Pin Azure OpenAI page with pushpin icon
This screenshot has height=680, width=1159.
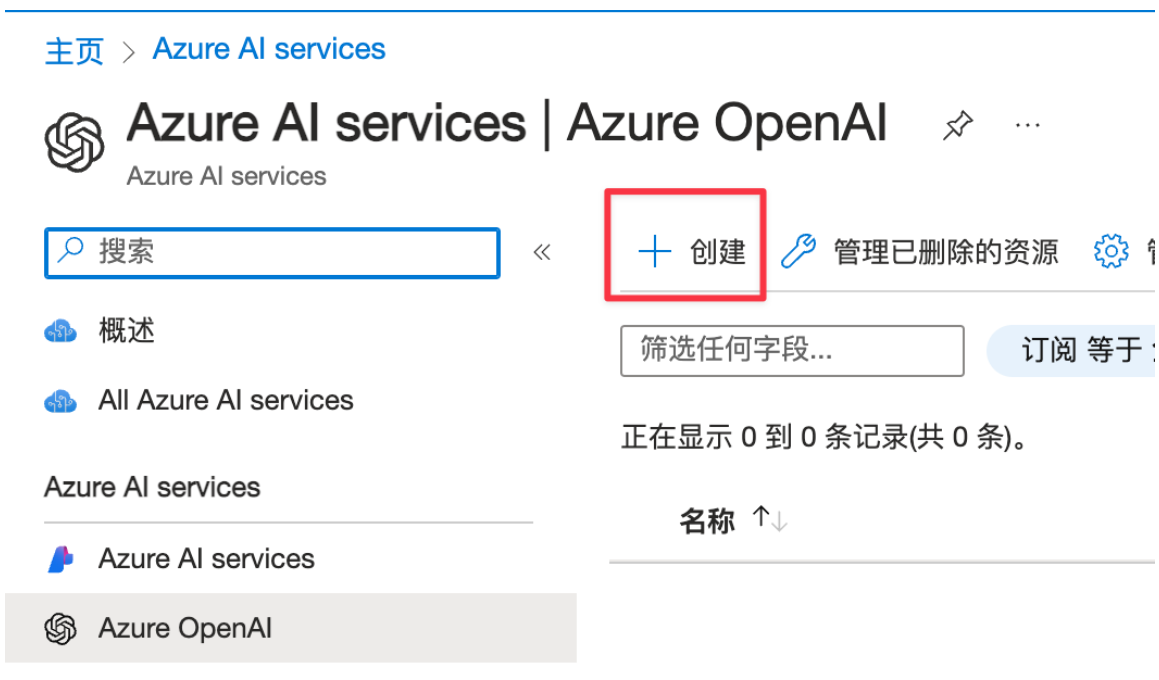(957, 126)
